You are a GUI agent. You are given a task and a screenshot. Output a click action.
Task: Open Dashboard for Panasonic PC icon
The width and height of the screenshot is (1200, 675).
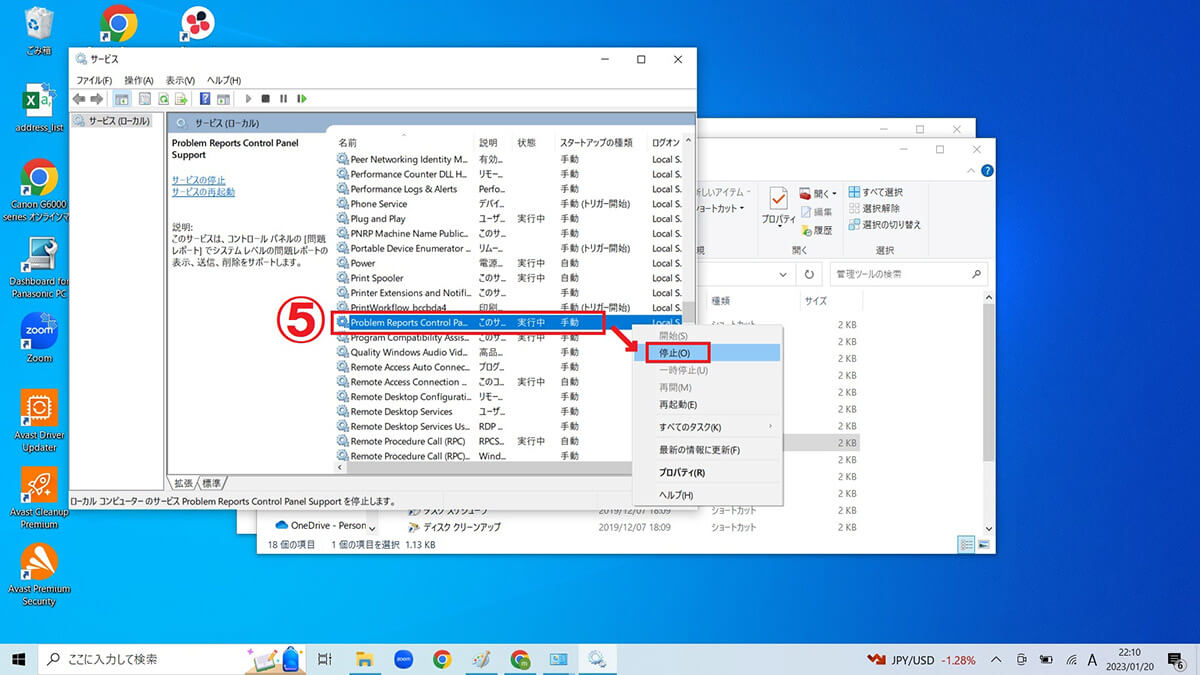[x=39, y=268]
